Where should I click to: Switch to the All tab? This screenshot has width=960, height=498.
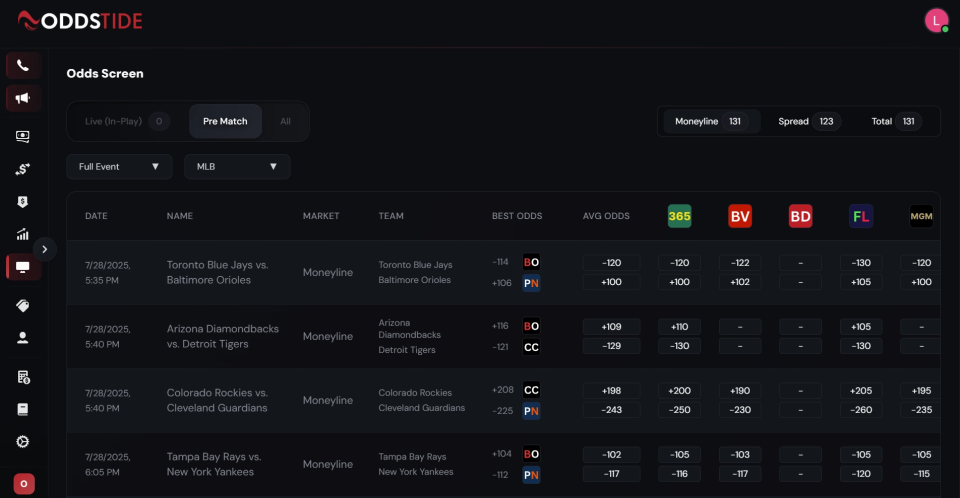click(x=285, y=121)
